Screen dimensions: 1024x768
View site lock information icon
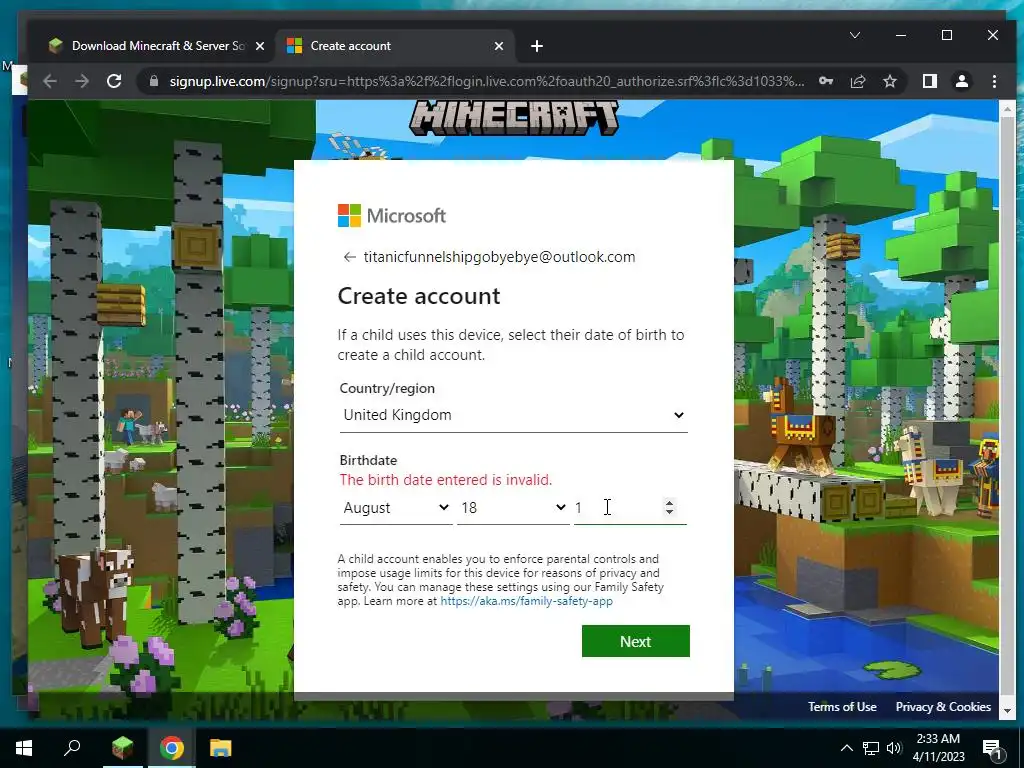(x=154, y=82)
